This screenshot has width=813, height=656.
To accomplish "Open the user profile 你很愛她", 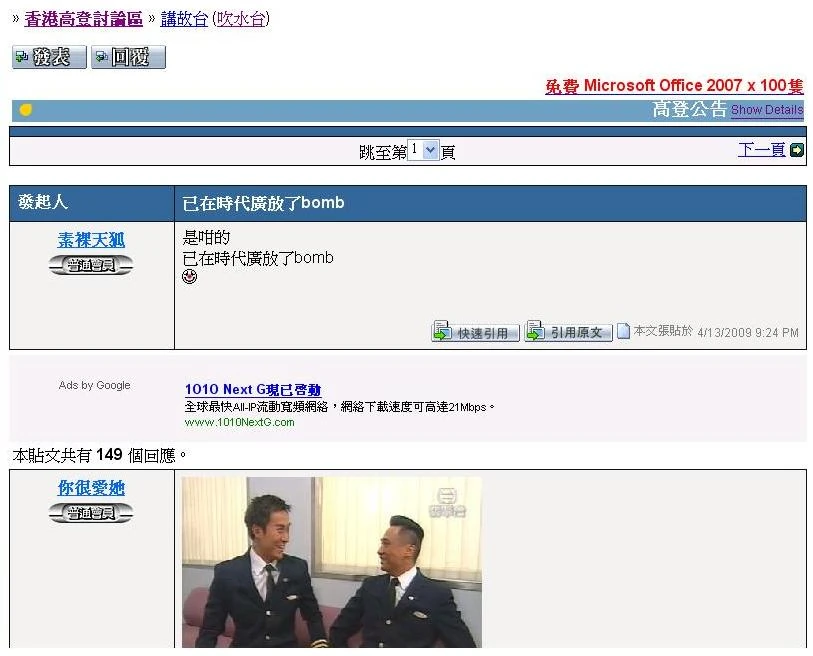I will (x=91, y=488).
